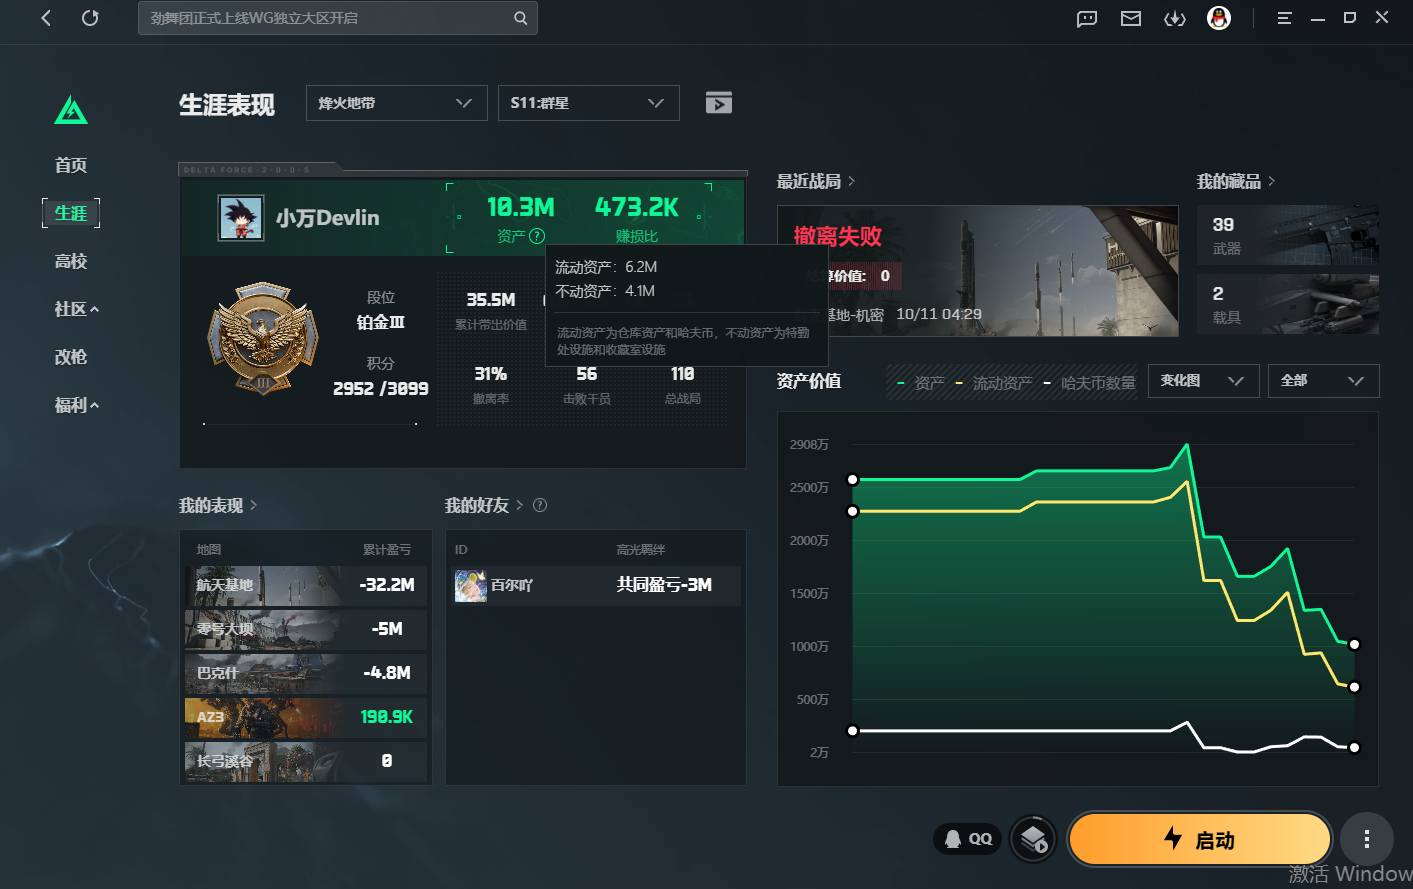Click the green Delta Force logo
1413x889 pixels.
[71, 109]
